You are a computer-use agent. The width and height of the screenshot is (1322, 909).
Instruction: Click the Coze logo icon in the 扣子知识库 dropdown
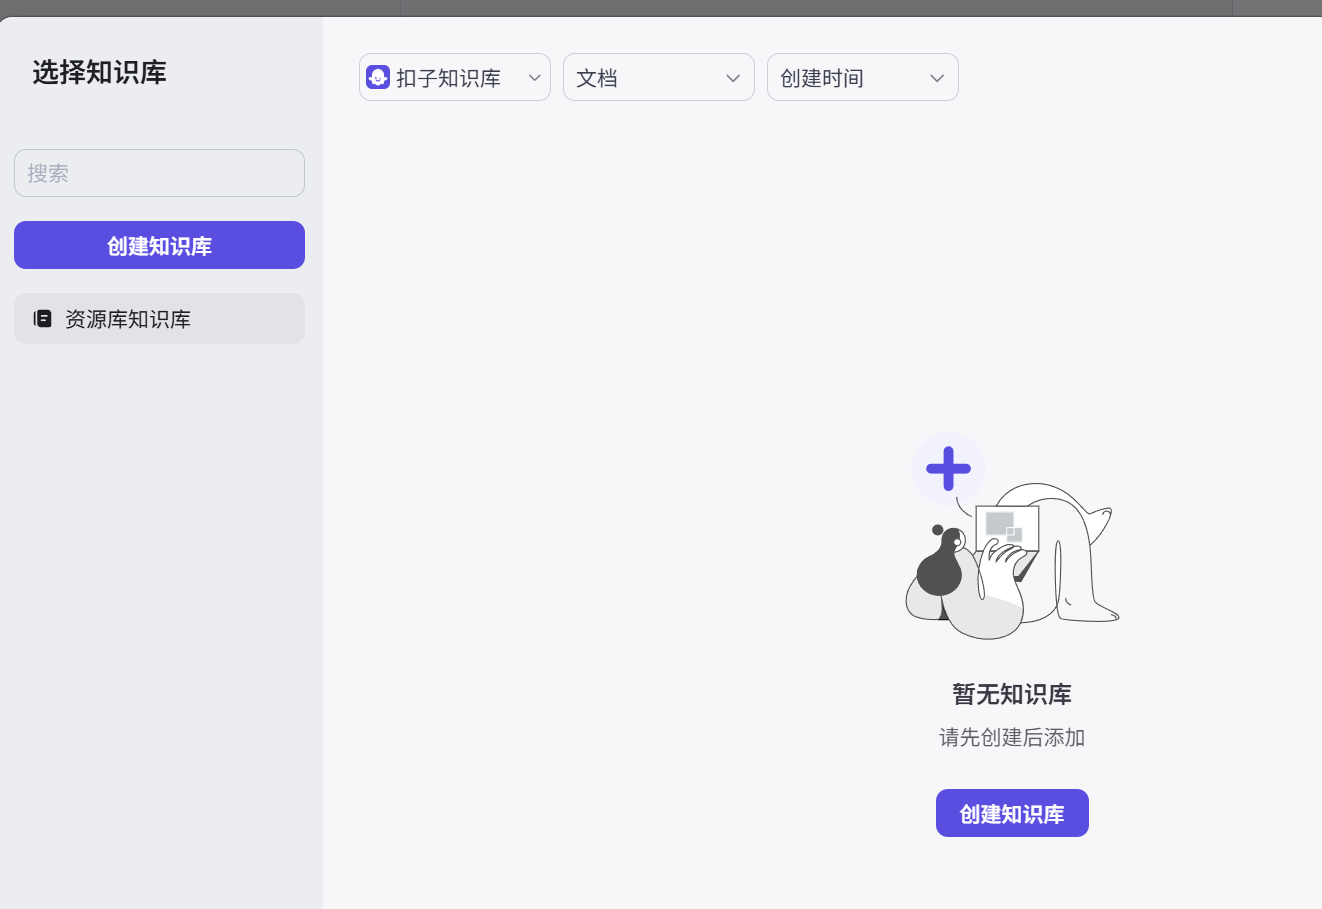377,76
